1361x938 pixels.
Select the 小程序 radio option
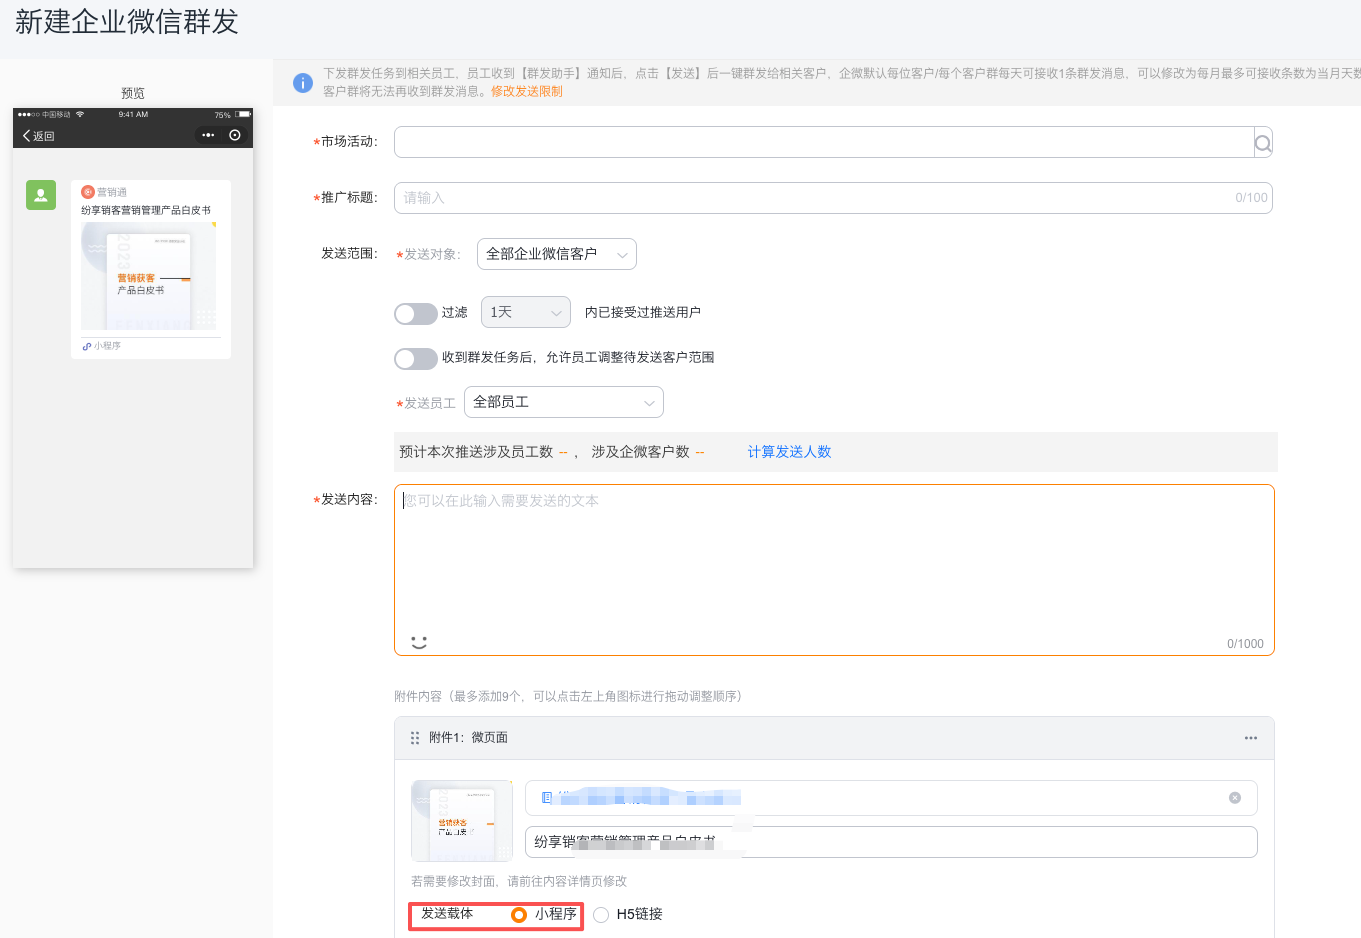click(519, 915)
